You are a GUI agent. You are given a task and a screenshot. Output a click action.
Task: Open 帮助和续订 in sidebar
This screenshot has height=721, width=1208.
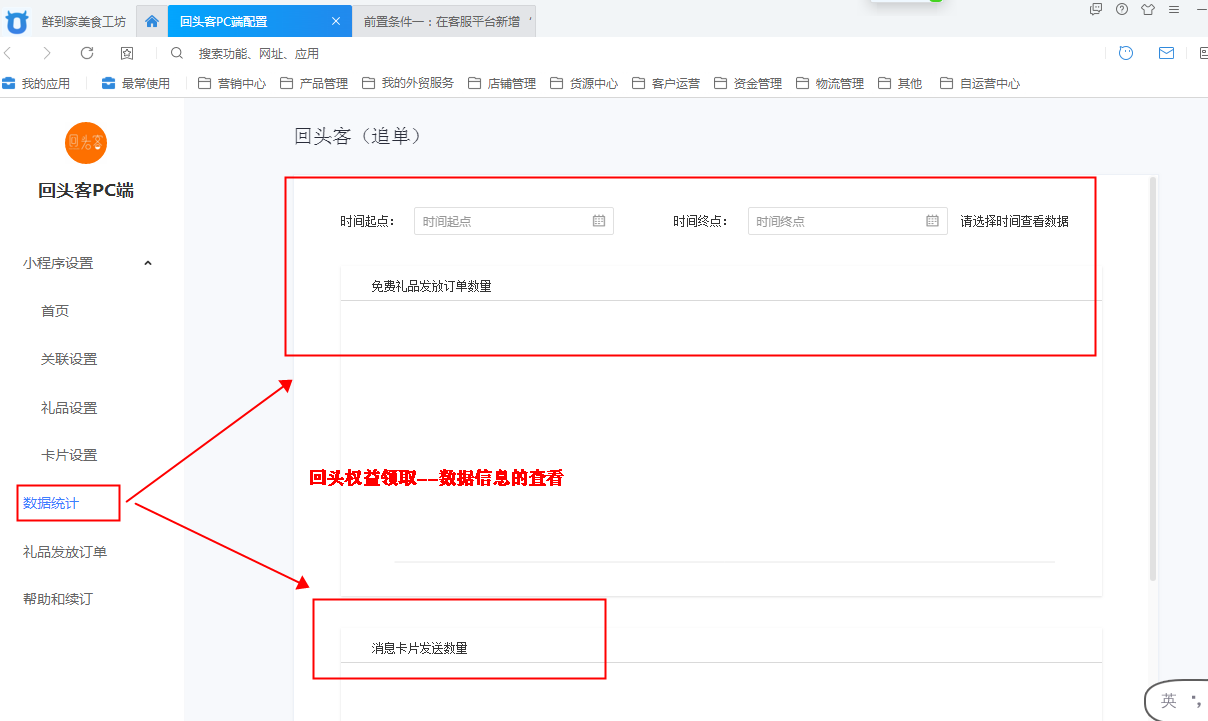58,599
